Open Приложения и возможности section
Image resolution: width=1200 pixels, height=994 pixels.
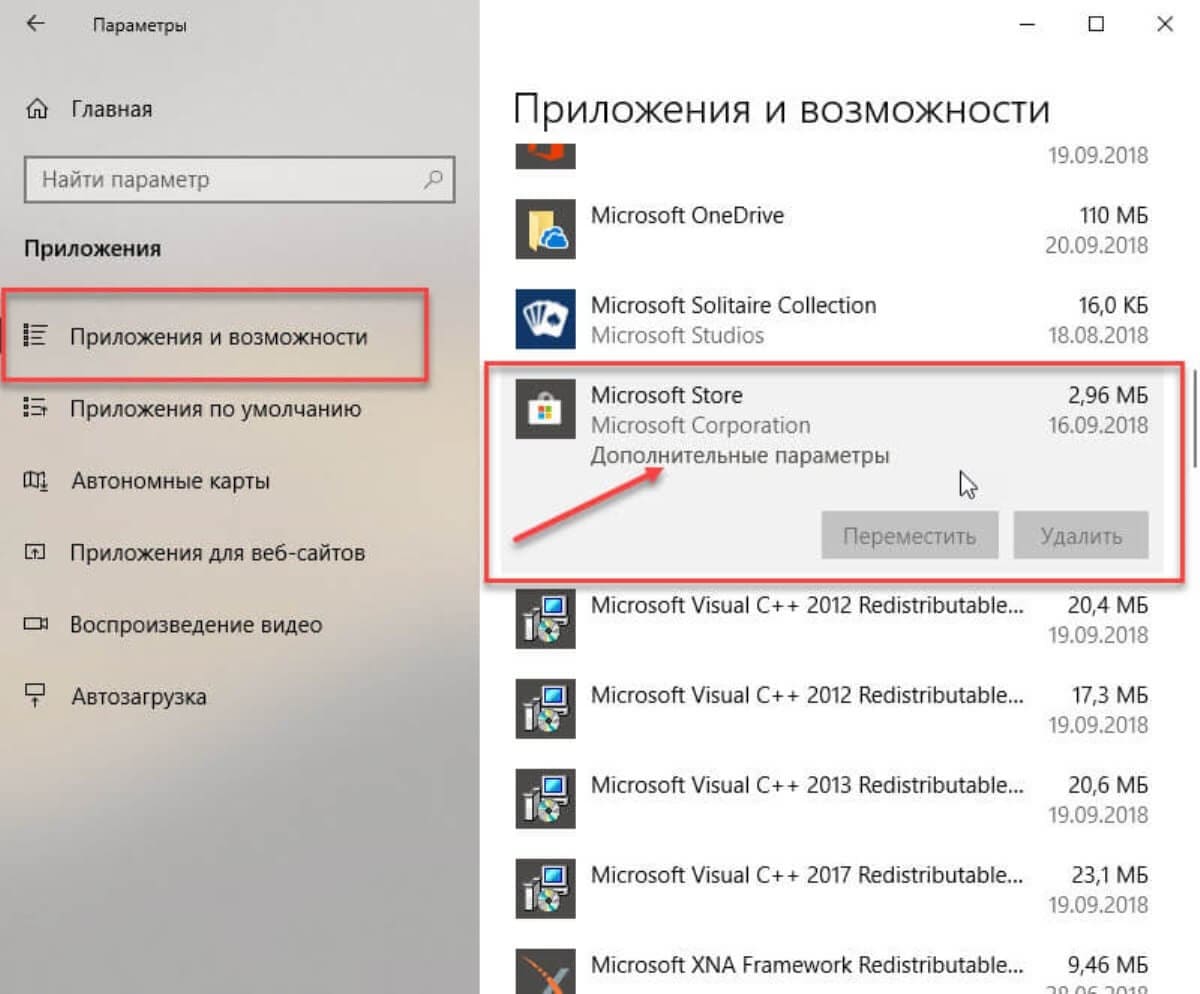pos(219,337)
